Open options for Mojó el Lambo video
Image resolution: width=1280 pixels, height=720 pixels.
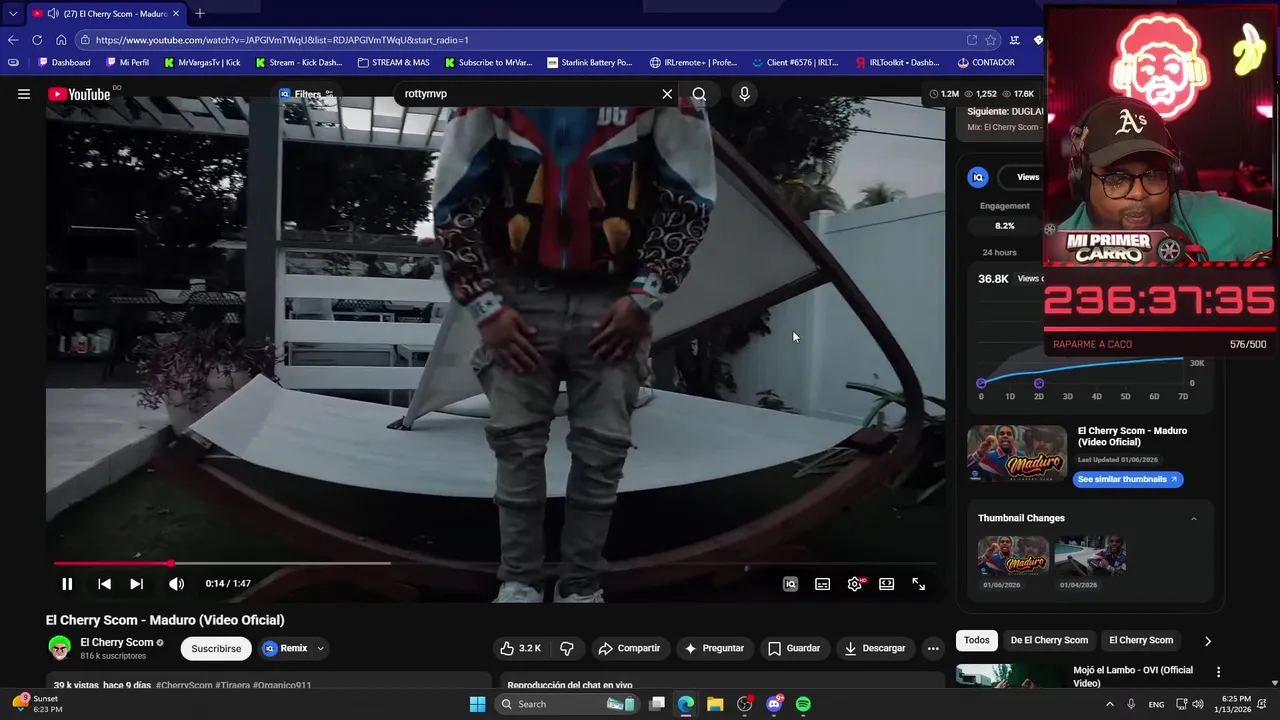pos(1218,672)
